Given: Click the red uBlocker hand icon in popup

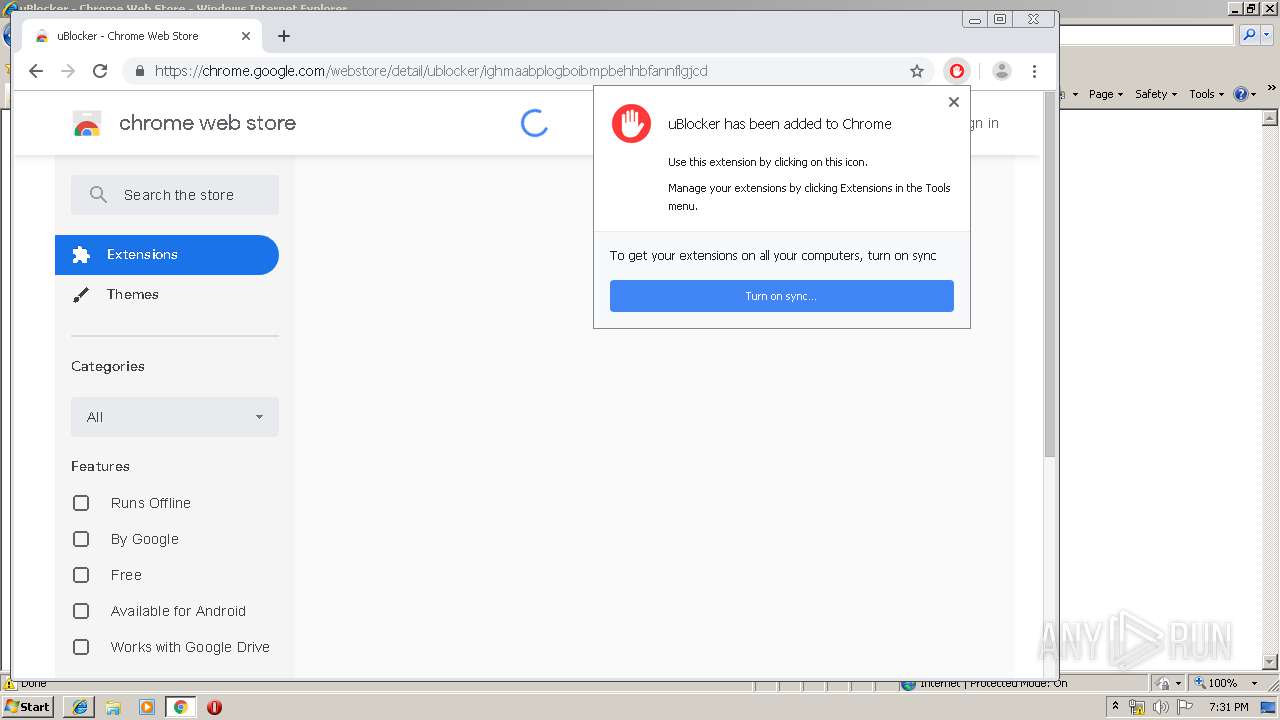Looking at the screenshot, I should click(x=631, y=124).
